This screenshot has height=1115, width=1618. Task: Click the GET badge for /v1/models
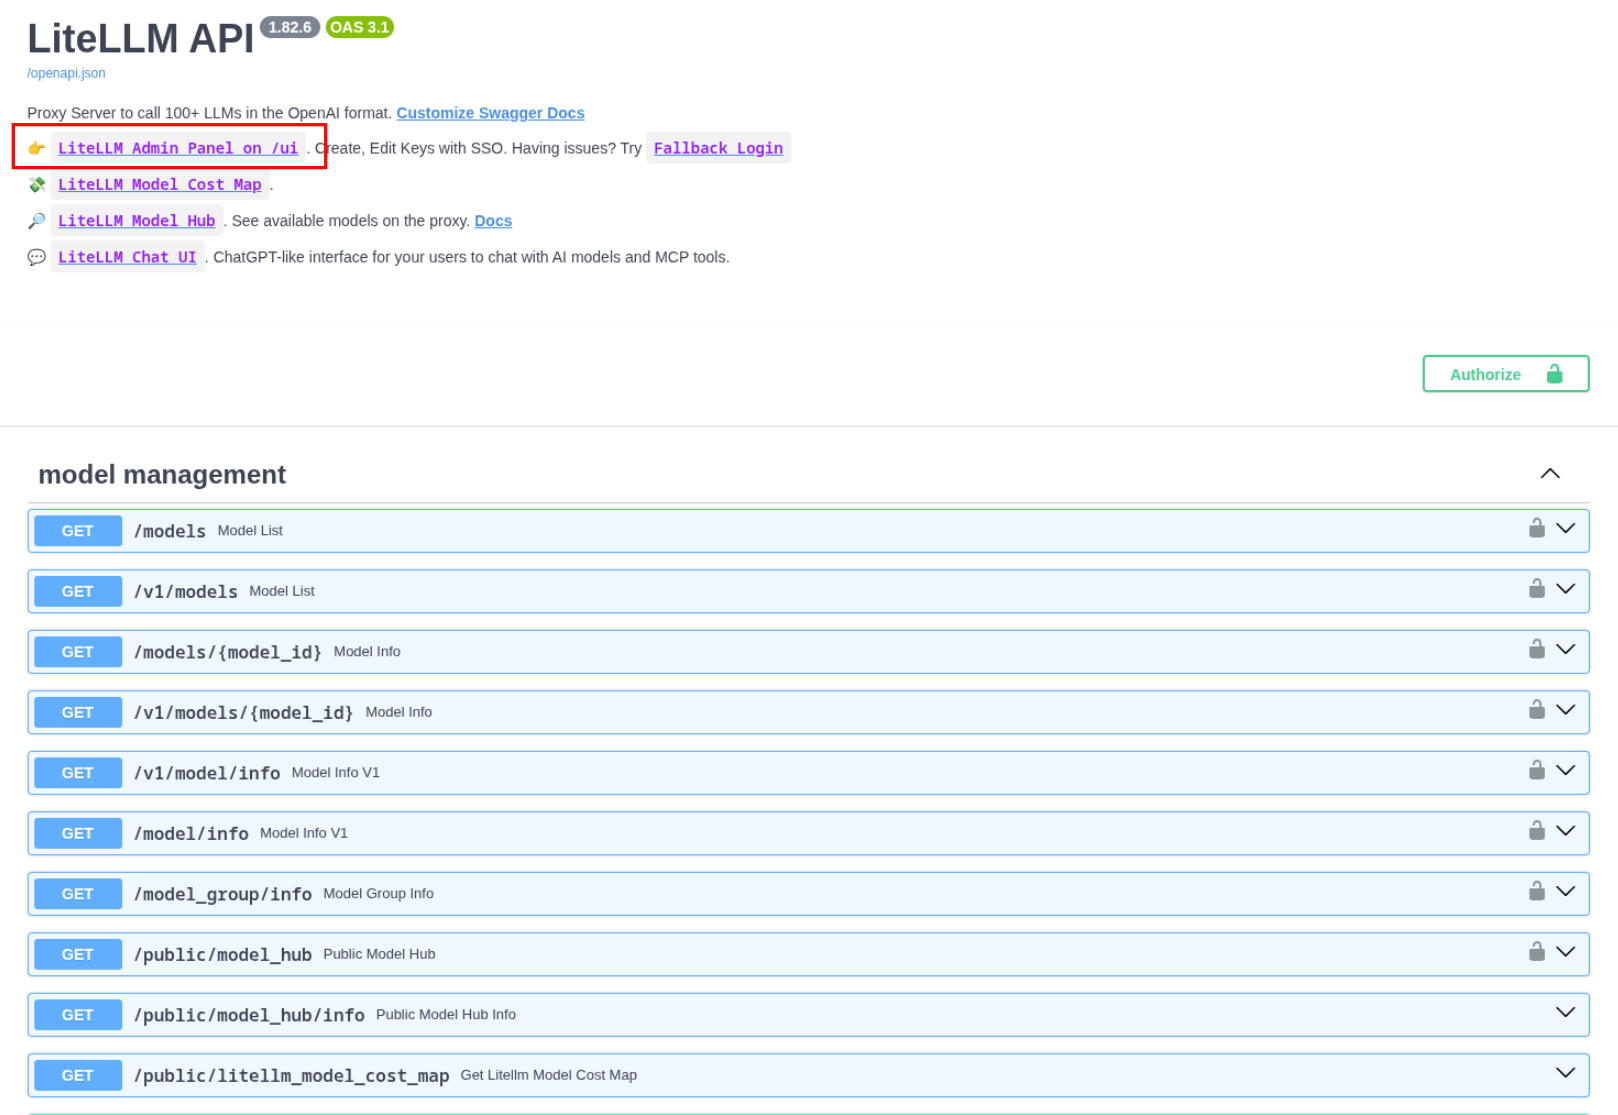coord(78,591)
